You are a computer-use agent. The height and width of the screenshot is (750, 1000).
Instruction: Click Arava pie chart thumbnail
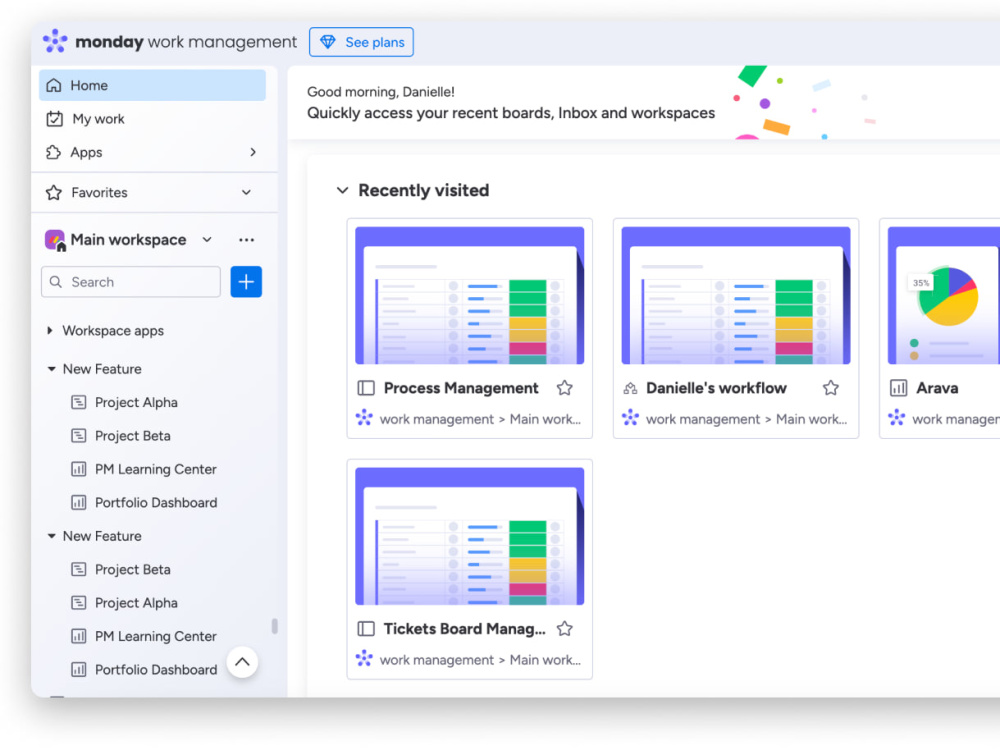coord(944,295)
